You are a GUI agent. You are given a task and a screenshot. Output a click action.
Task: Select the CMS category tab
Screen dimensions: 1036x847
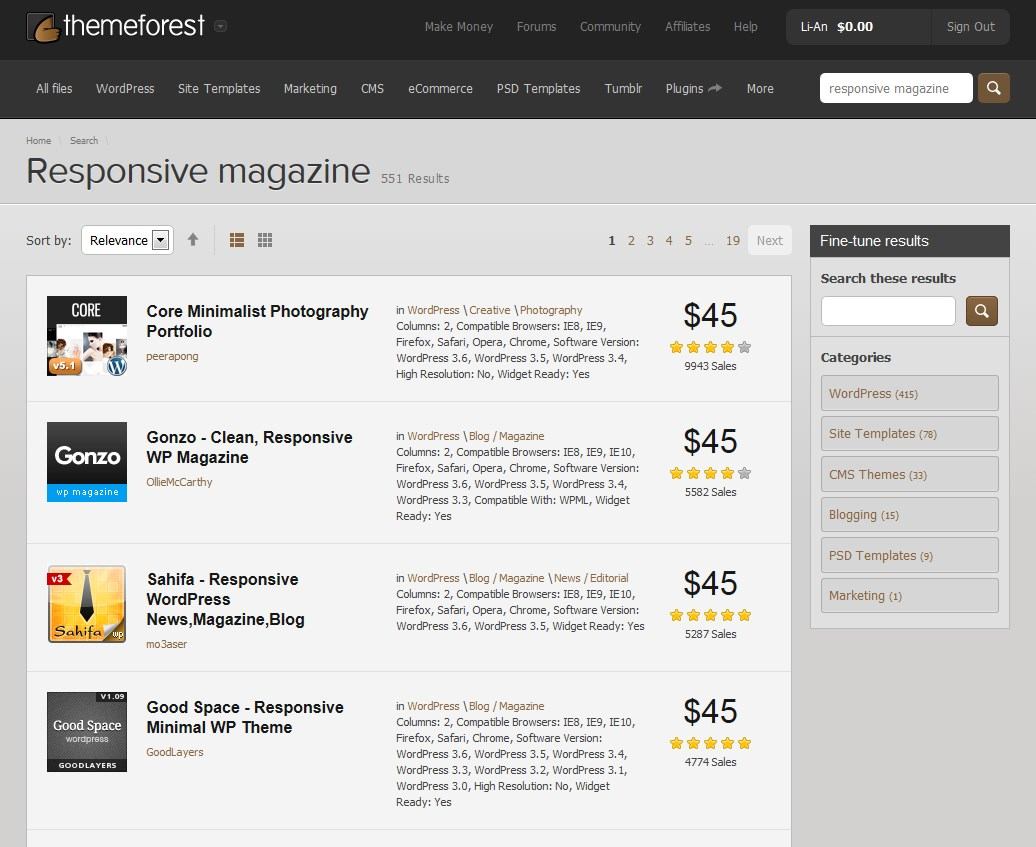tap(372, 89)
